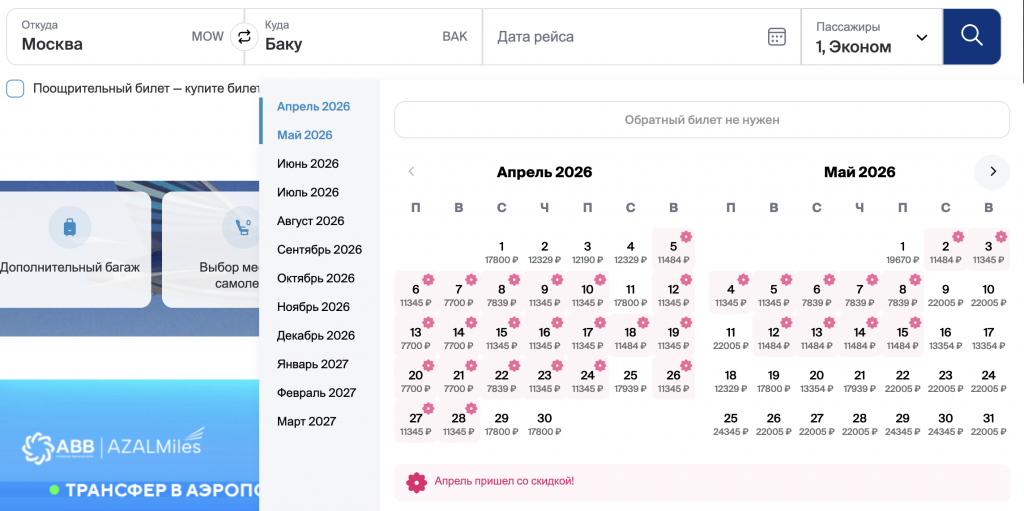This screenshot has width=1024, height=511.
Task: Select April 14 priced 7700 ₽
Action: pos(458,338)
